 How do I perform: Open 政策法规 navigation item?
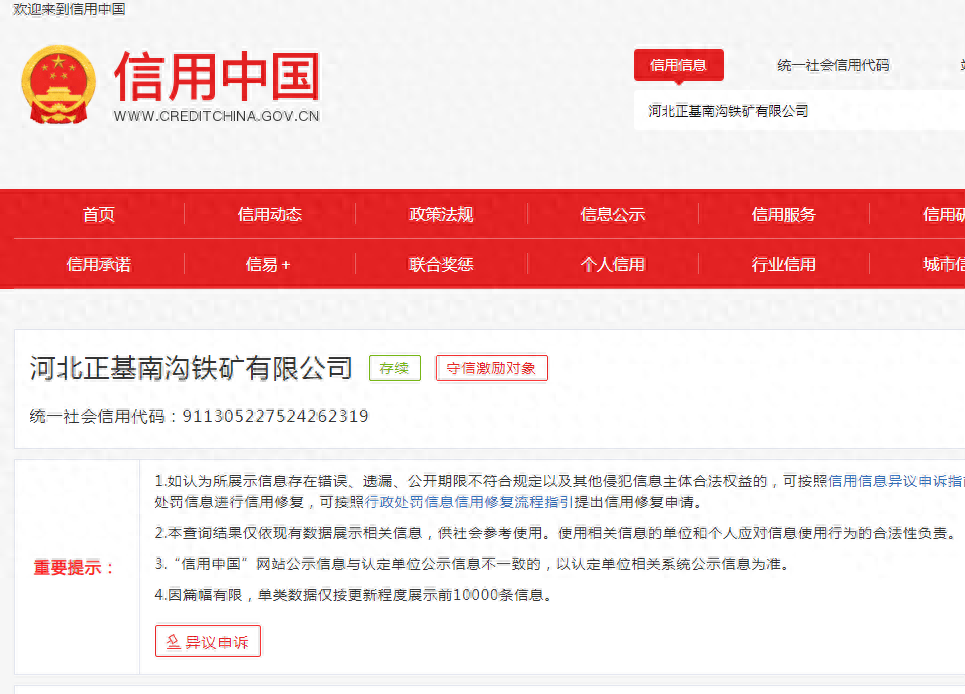coord(441,214)
